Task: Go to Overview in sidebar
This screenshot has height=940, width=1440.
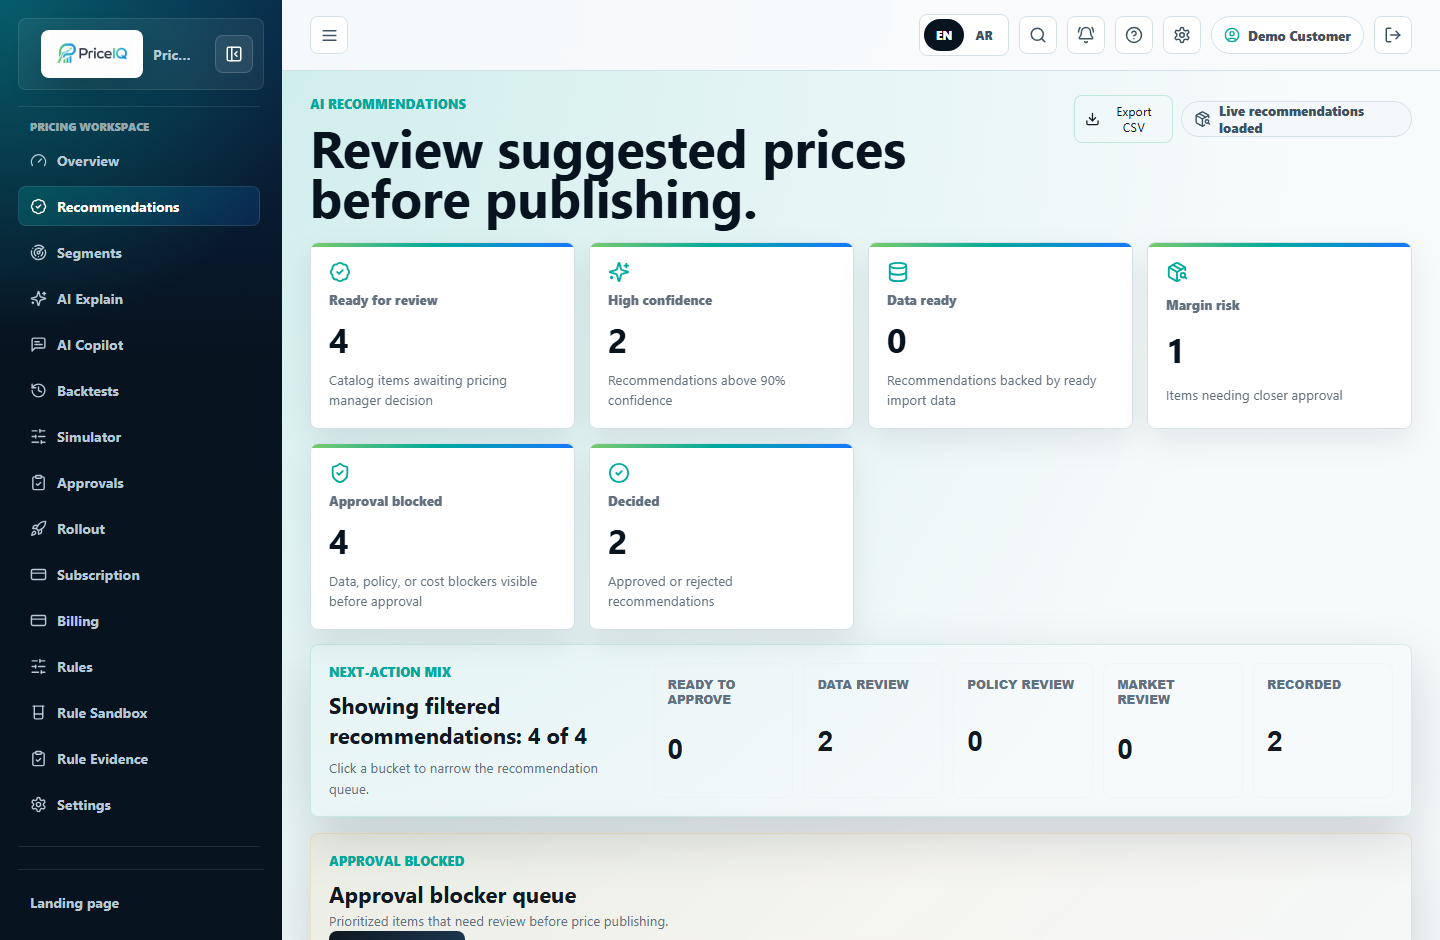Action: click(139, 161)
